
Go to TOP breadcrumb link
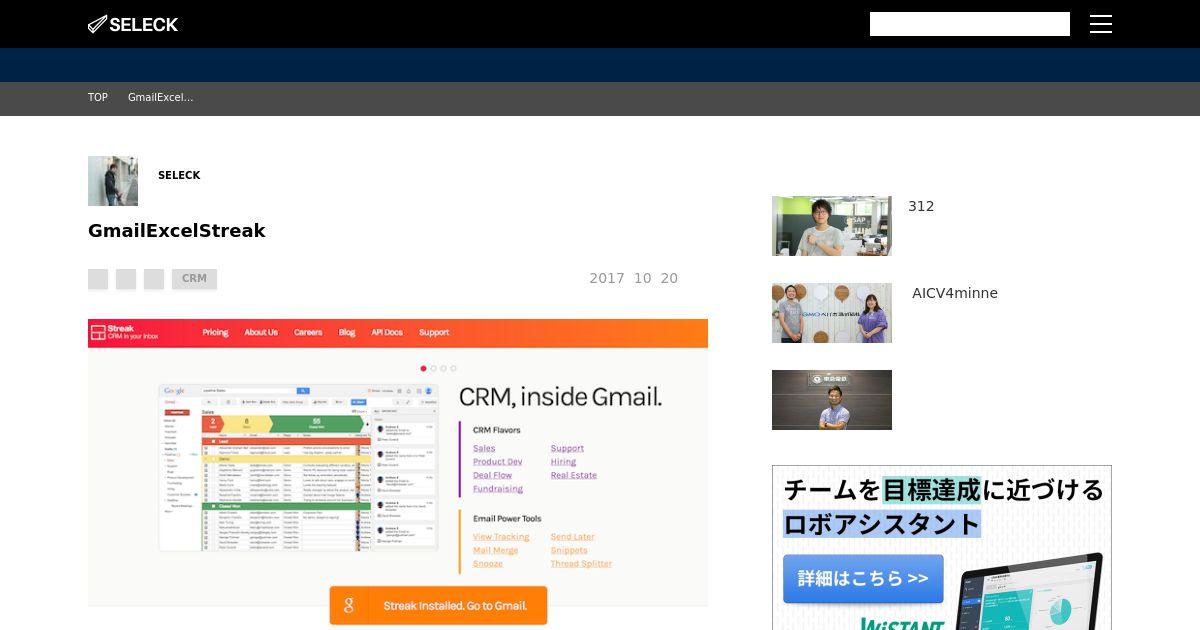[98, 98]
